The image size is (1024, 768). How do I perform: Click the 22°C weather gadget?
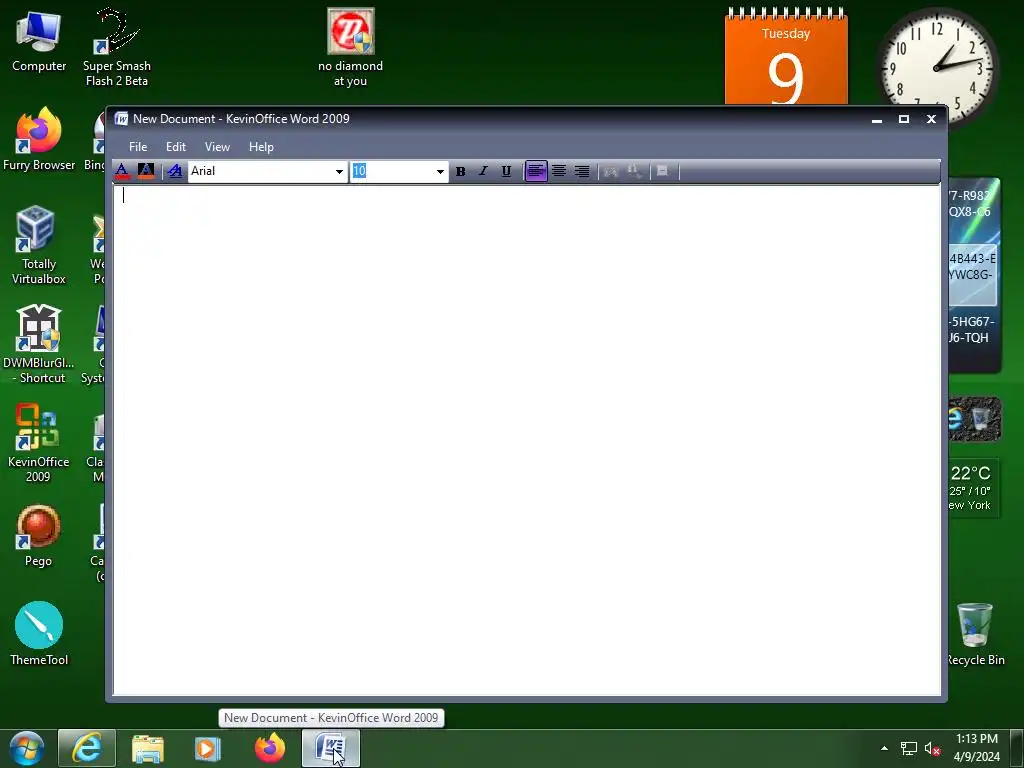click(x=972, y=488)
